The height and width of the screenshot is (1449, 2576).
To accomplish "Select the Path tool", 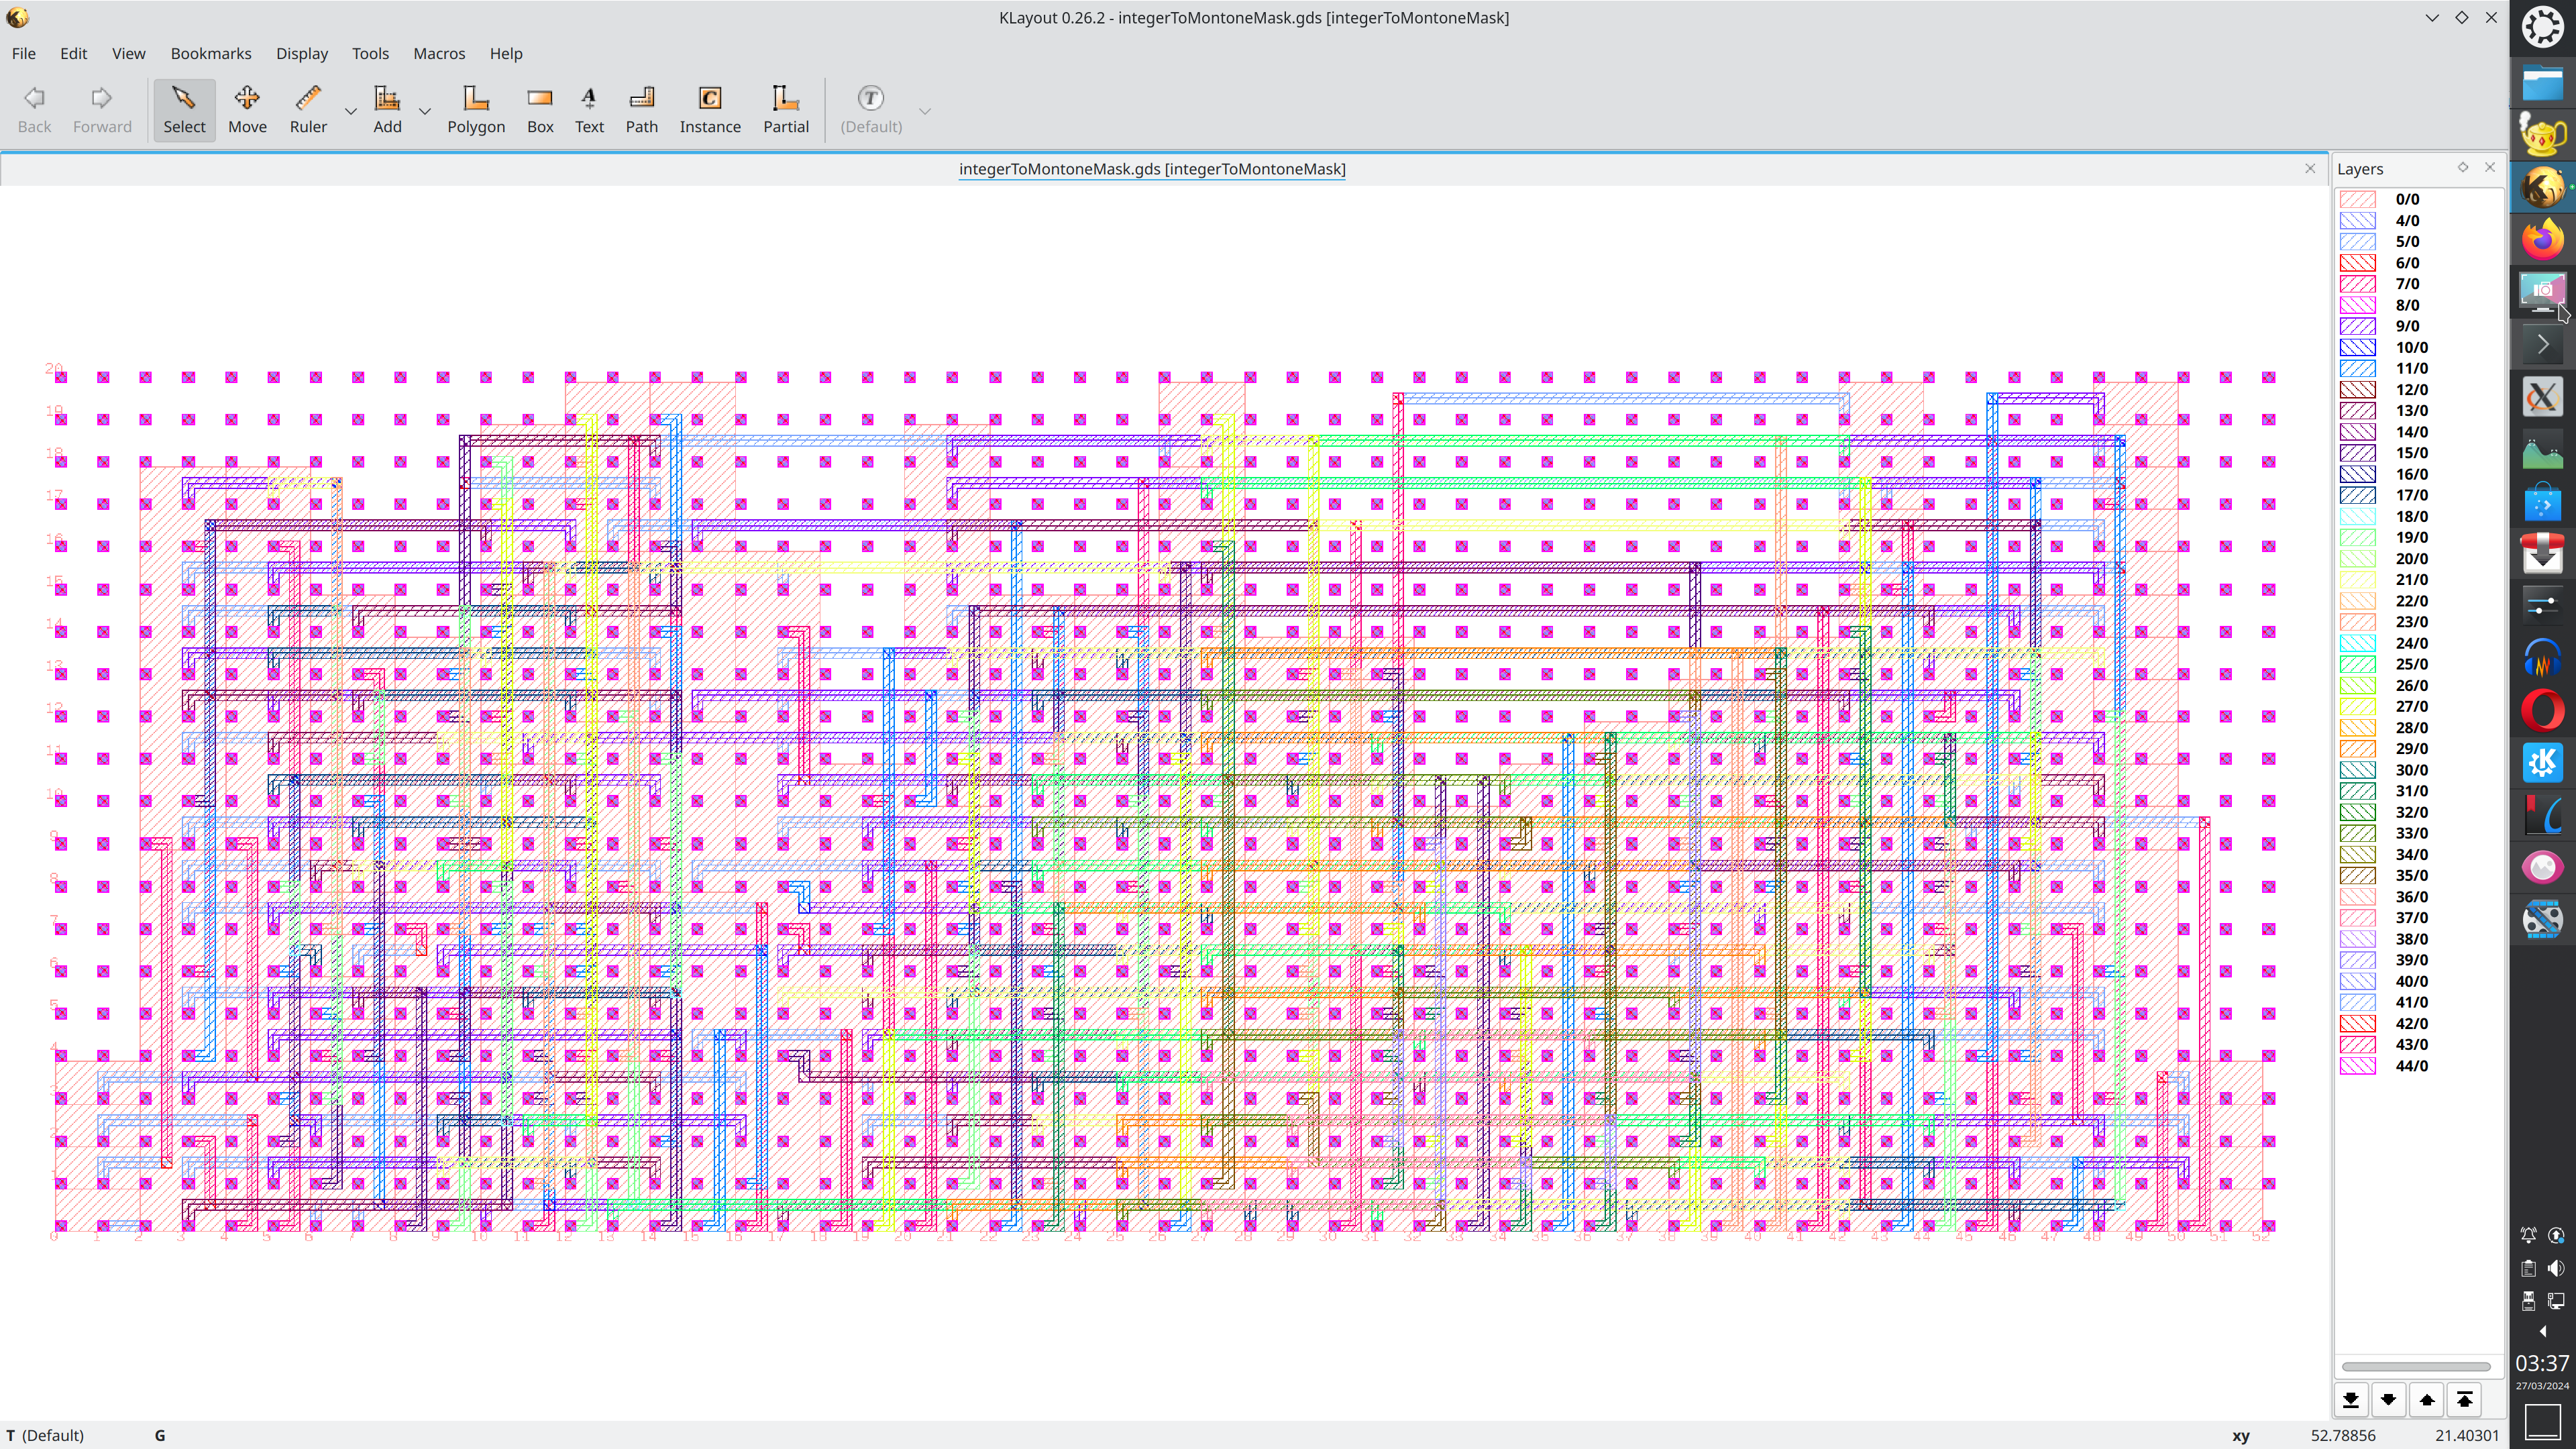I will [x=641, y=109].
